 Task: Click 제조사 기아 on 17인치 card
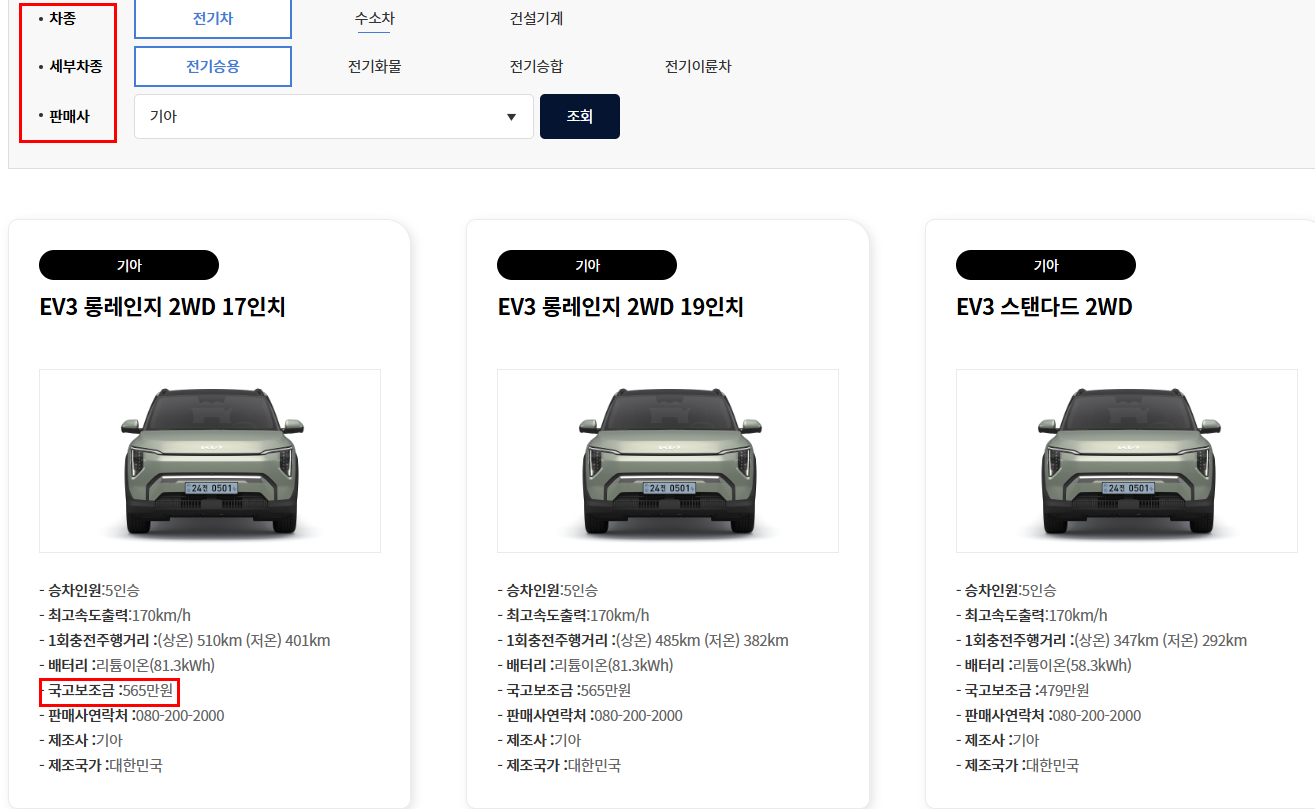pyautogui.click(x=81, y=740)
